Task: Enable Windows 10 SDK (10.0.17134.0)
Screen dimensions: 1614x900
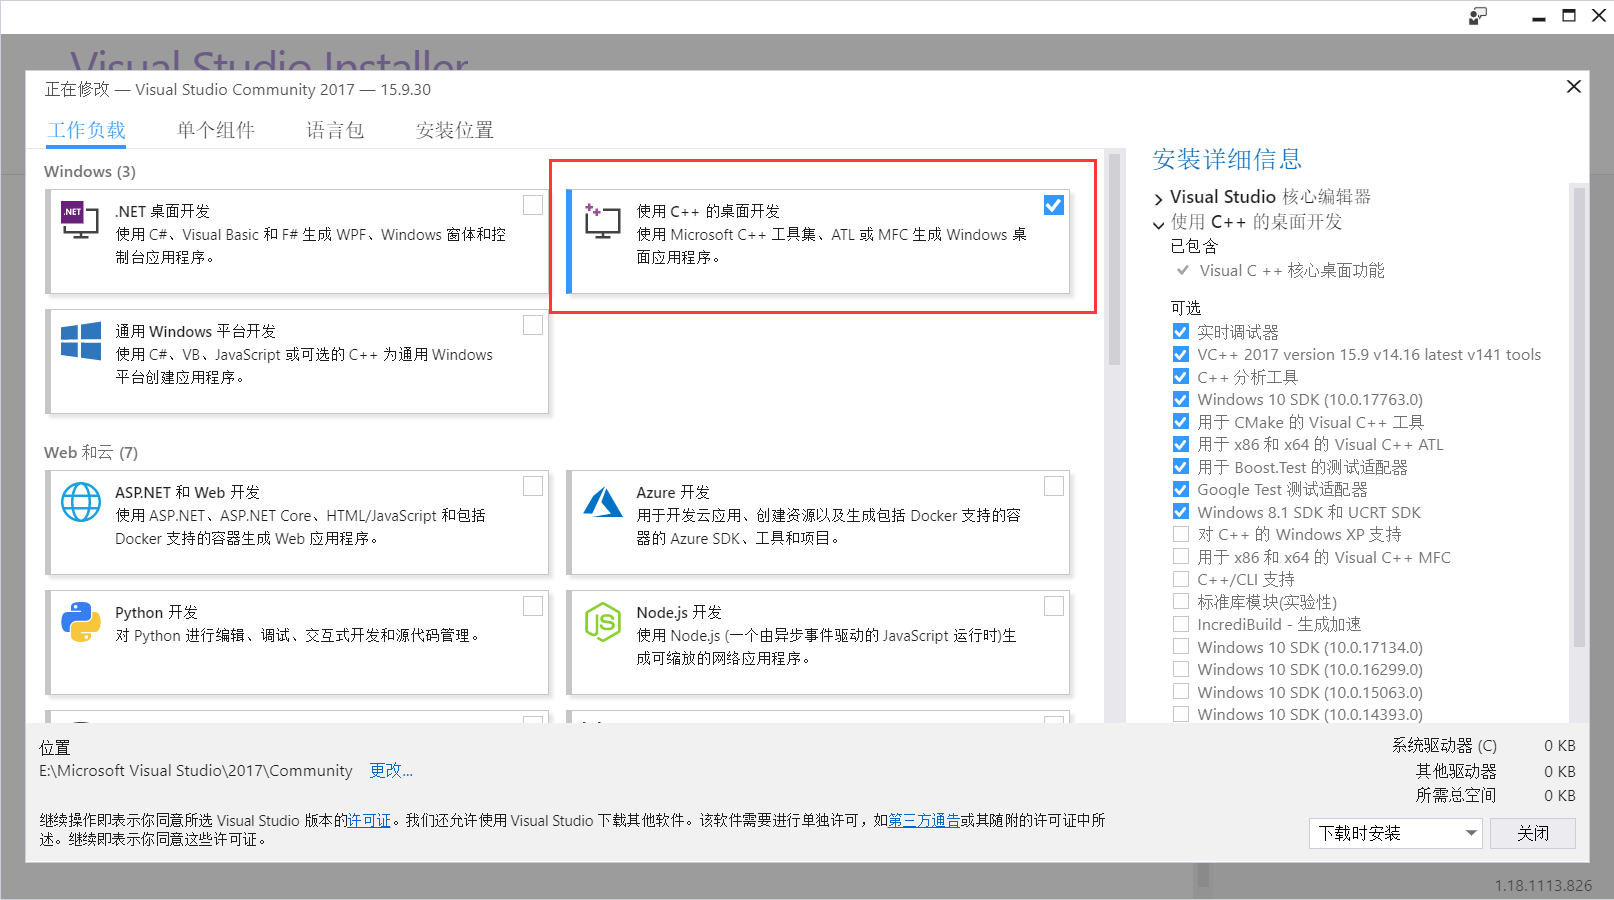Action: 1181,647
